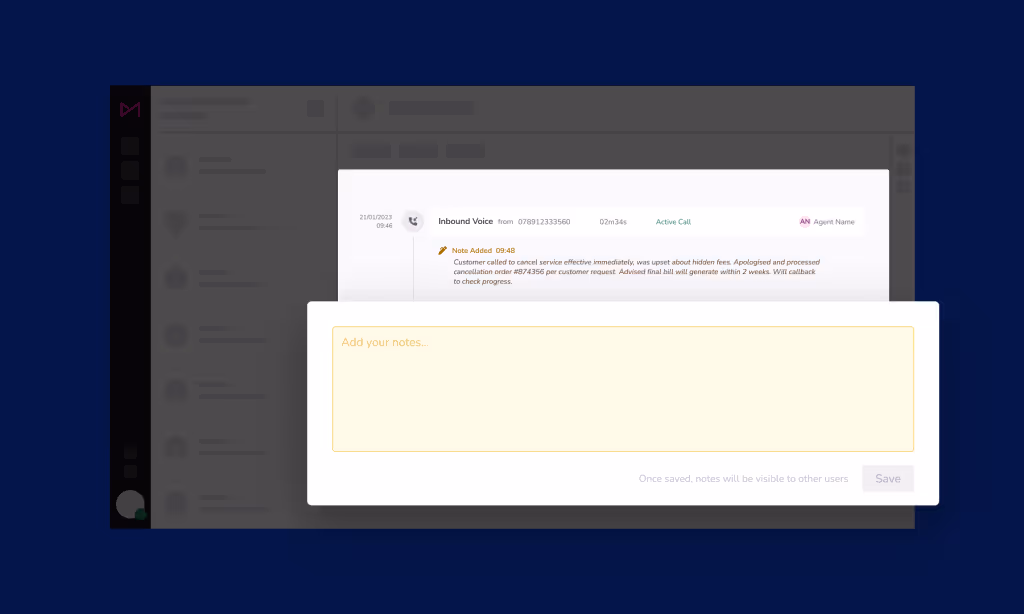The image size is (1024, 614).
Task: Click the Active Call status
Action: click(673, 222)
